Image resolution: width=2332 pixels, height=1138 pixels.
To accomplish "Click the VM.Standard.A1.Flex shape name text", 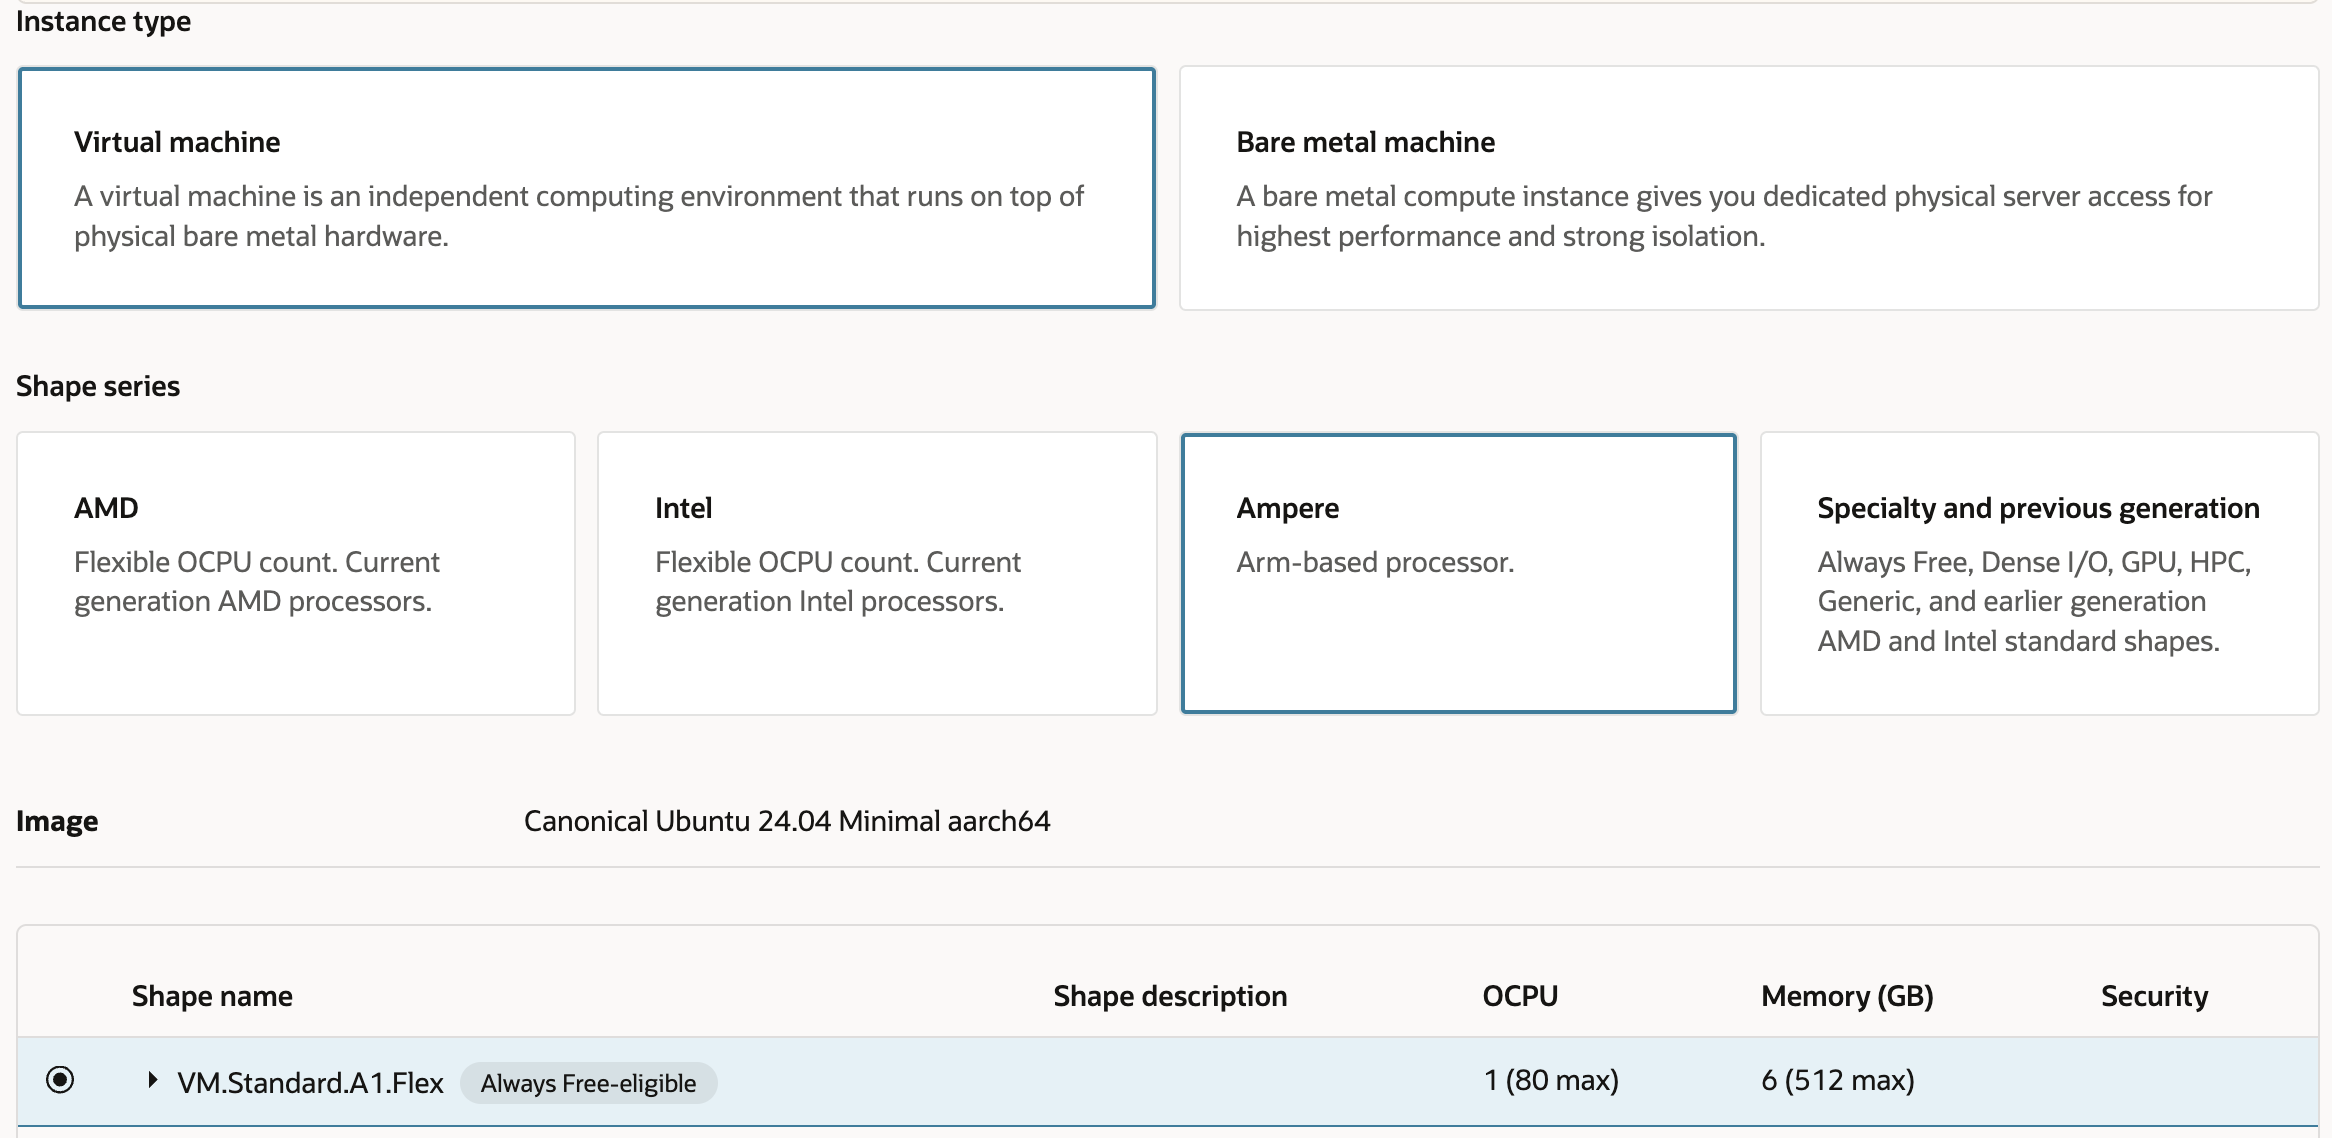I will [x=310, y=1083].
